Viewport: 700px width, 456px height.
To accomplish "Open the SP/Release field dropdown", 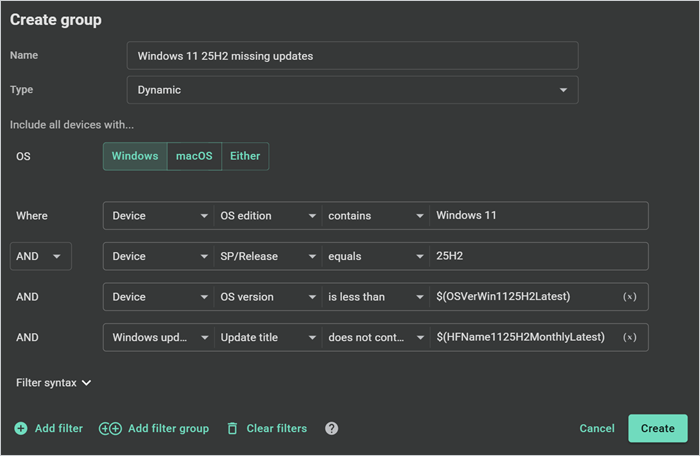I will click(268, 256).
